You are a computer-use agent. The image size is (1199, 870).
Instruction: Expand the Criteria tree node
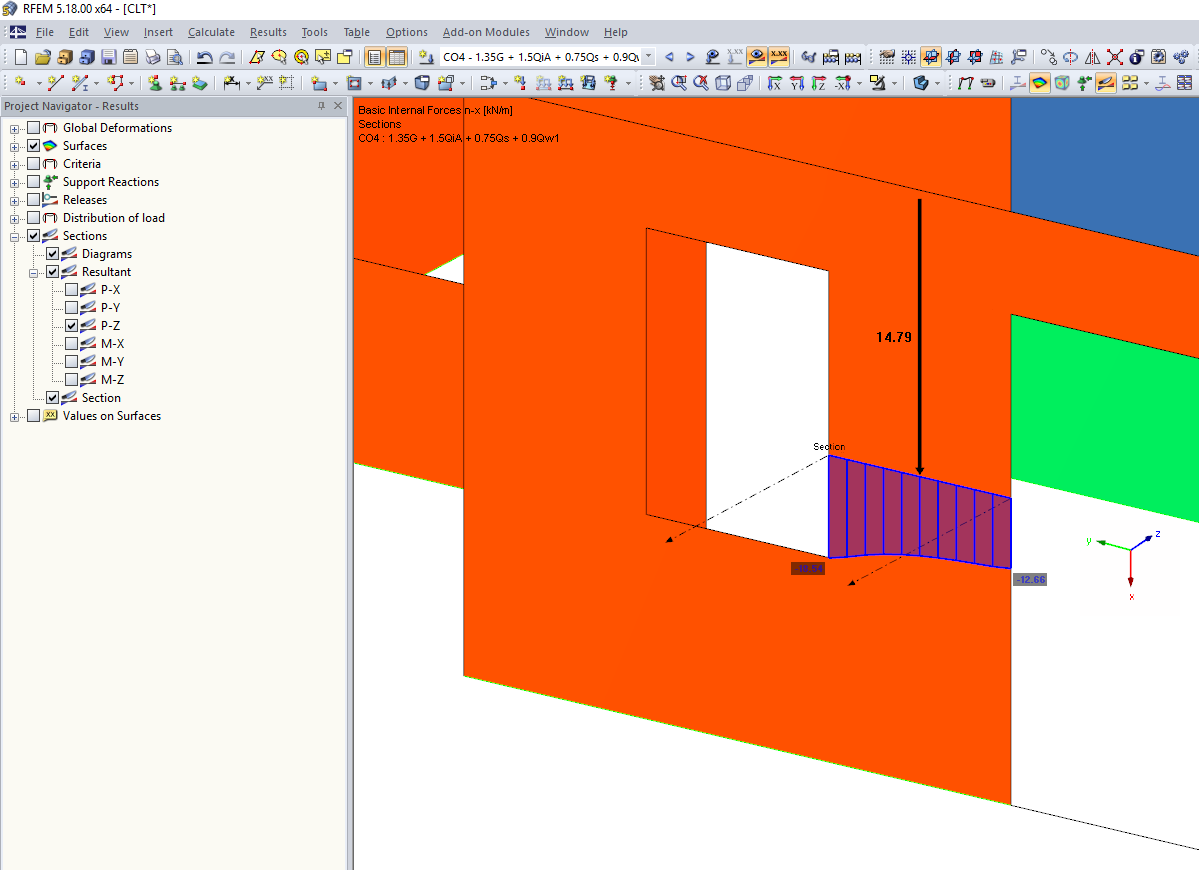click(x=15, y=164)
